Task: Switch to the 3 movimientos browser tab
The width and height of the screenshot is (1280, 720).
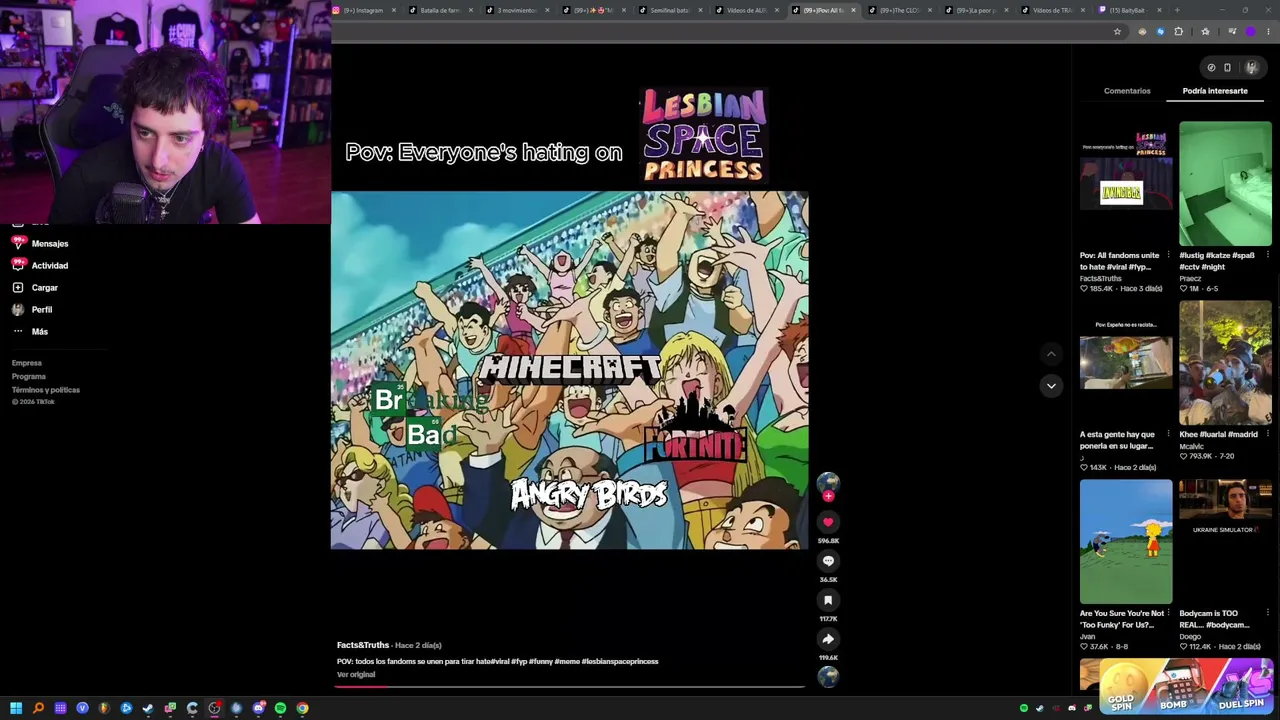Action: 518,10
